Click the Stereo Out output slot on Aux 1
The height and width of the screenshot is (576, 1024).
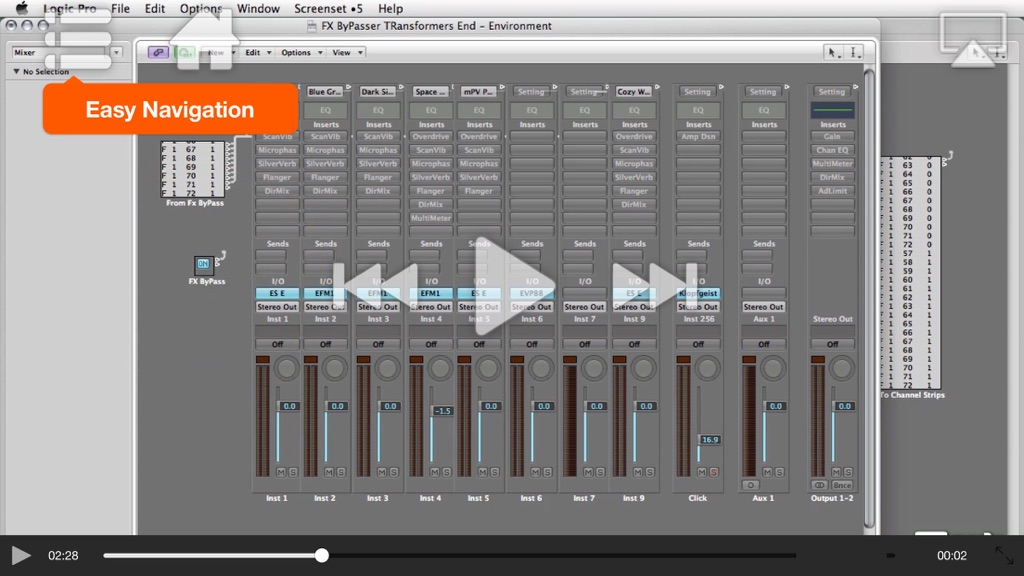click(x=763, y=306)
